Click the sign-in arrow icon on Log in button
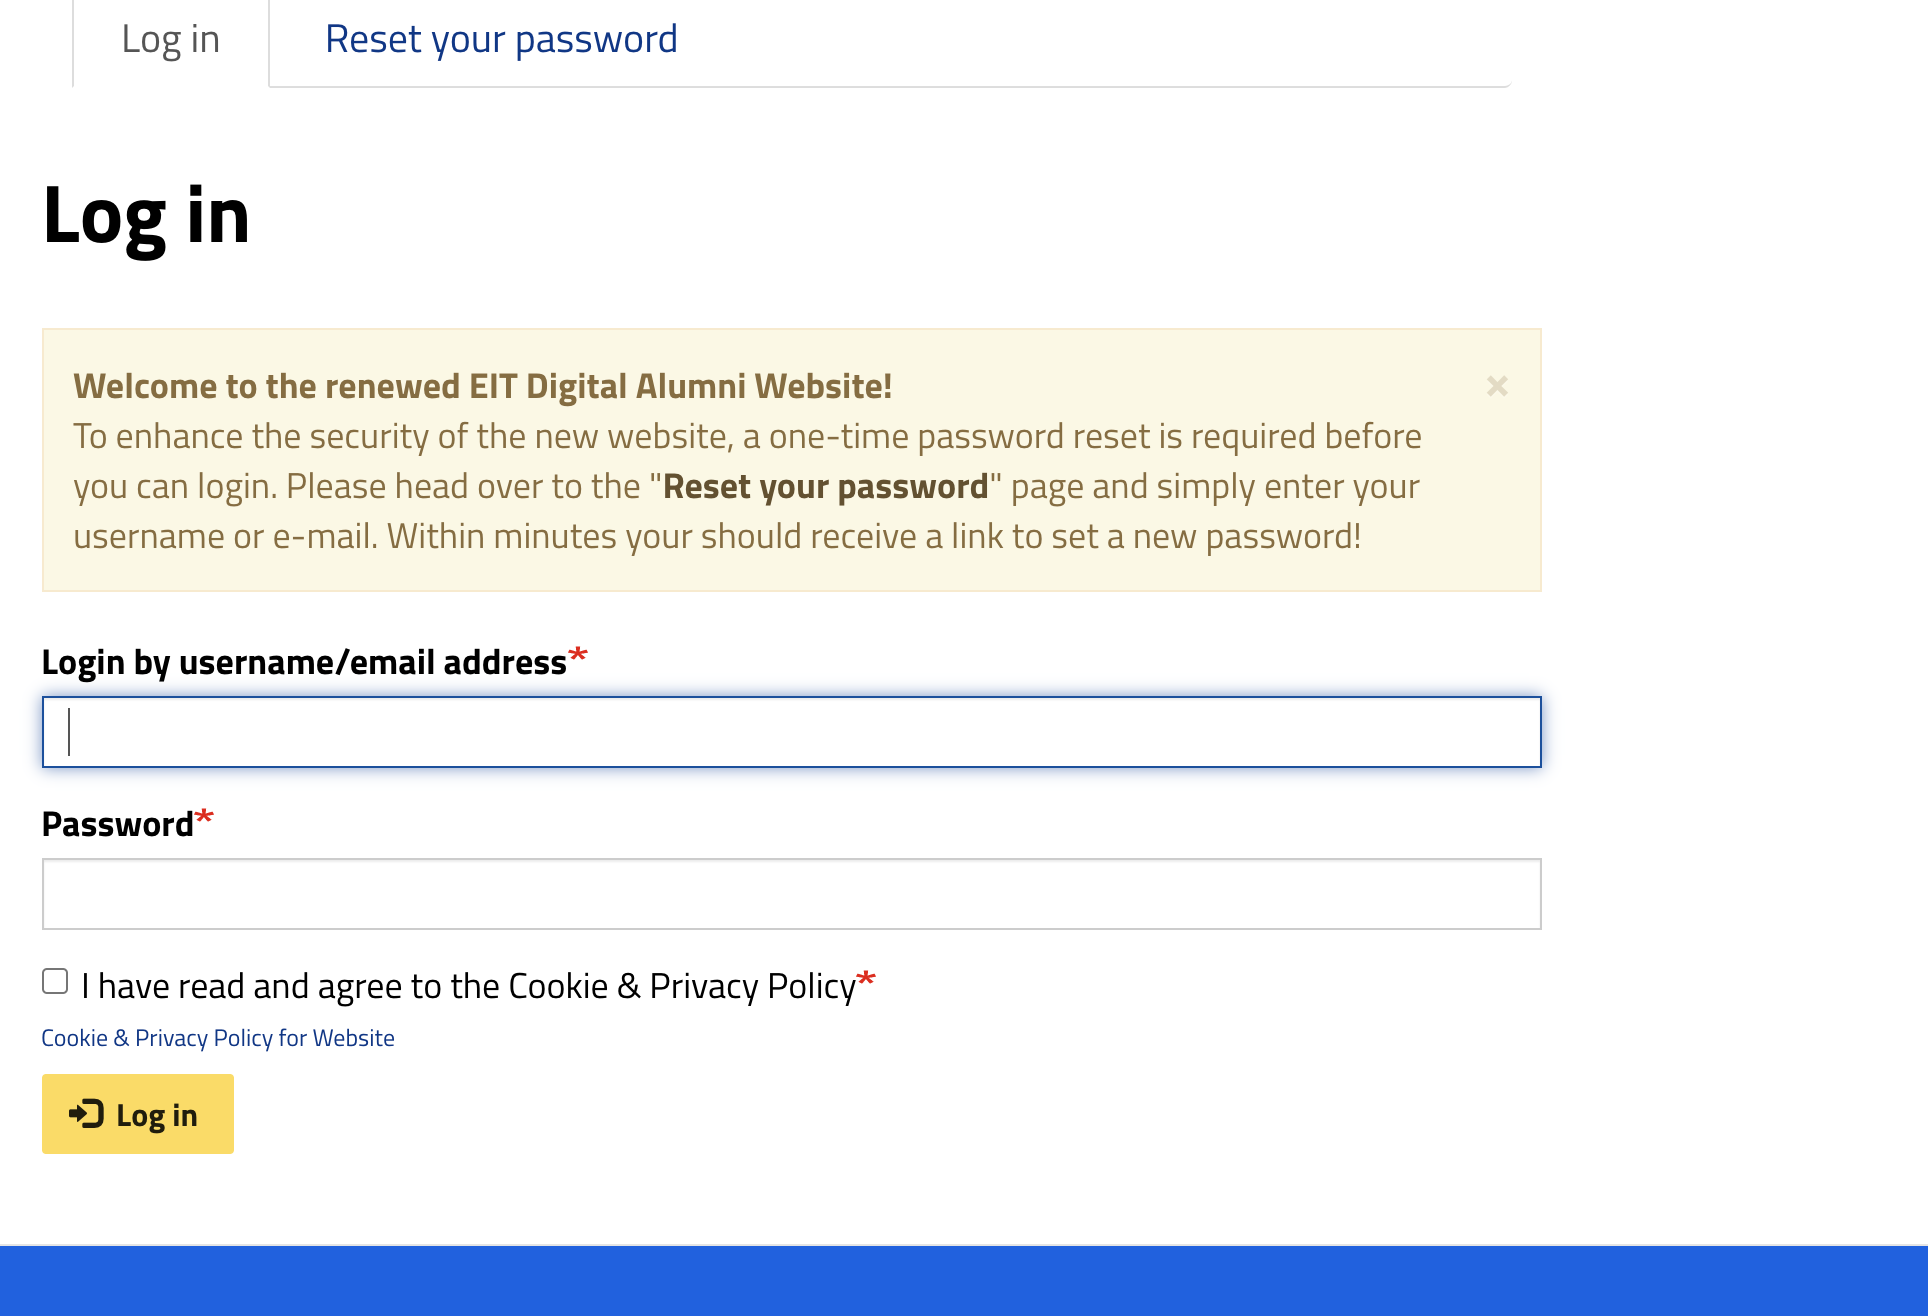The image size is (1928, 1316). [86, 1114]
